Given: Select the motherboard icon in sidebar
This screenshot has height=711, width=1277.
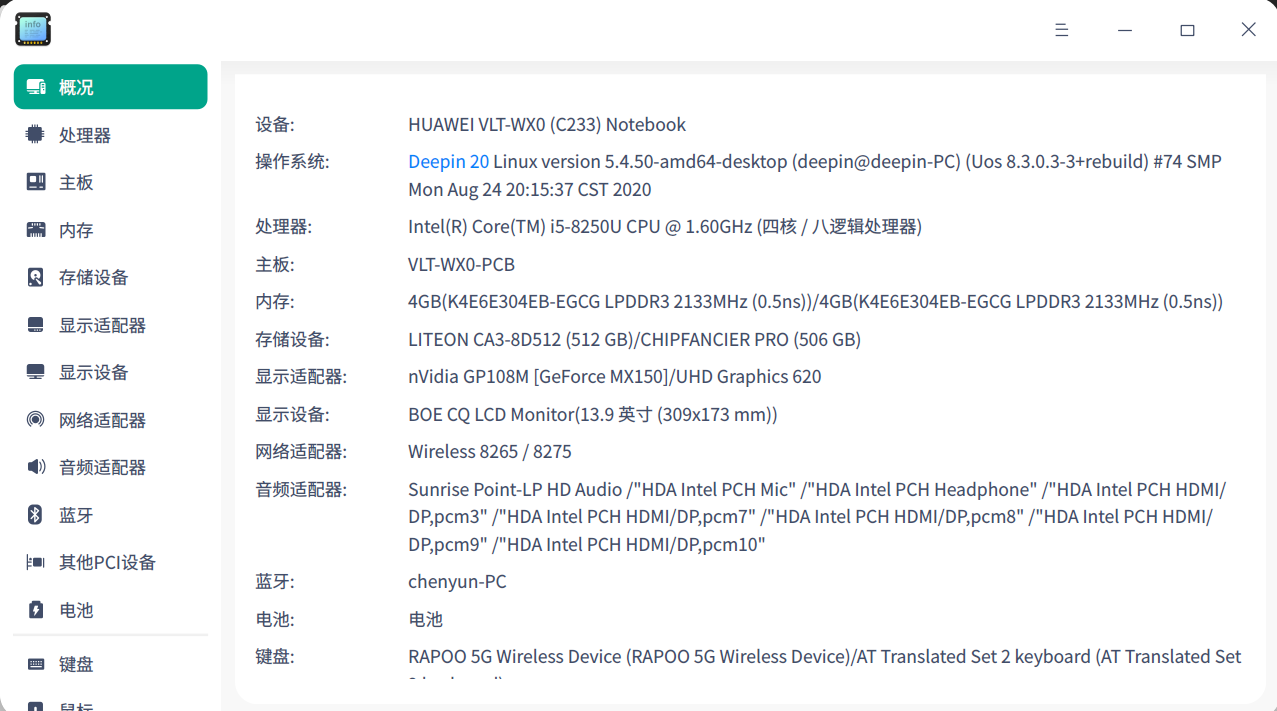Looking at the screenshot, I should [x=36, y=182].
